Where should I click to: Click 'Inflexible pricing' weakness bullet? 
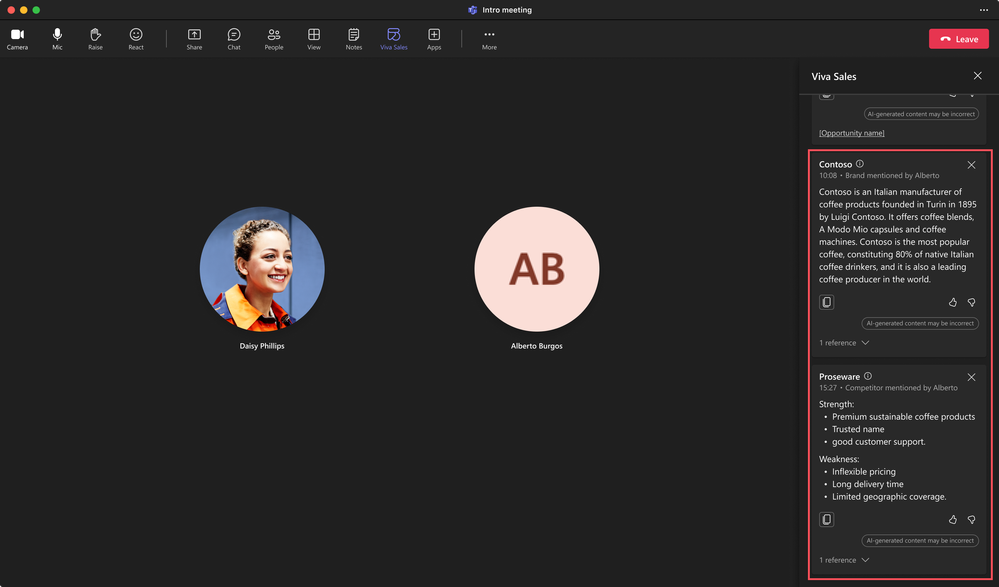(x=863, y=472)
